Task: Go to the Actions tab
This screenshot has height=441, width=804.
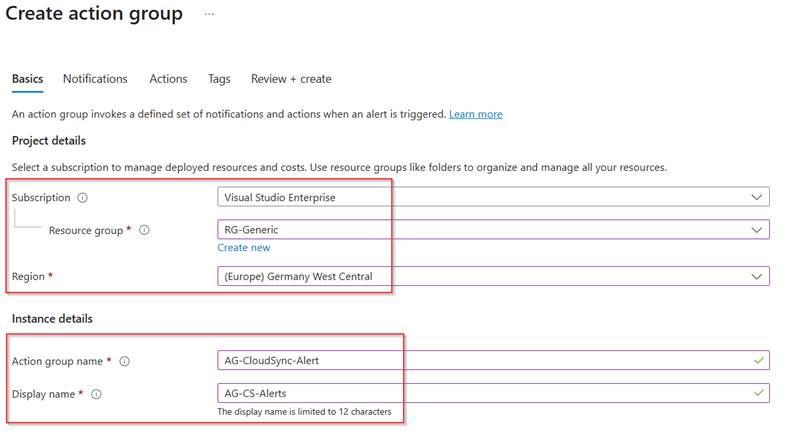Action: tap(168, 79)
